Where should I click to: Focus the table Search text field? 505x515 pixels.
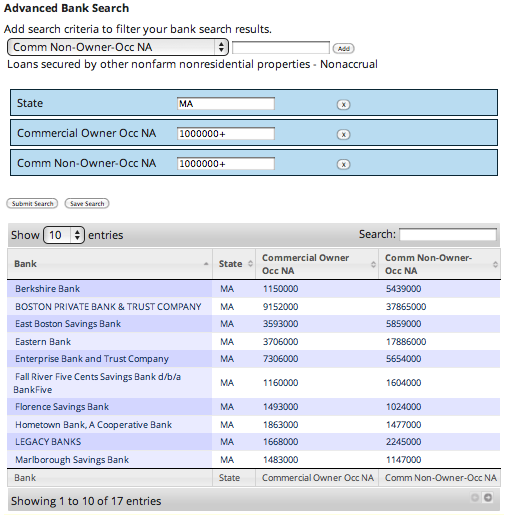(448, 234)
